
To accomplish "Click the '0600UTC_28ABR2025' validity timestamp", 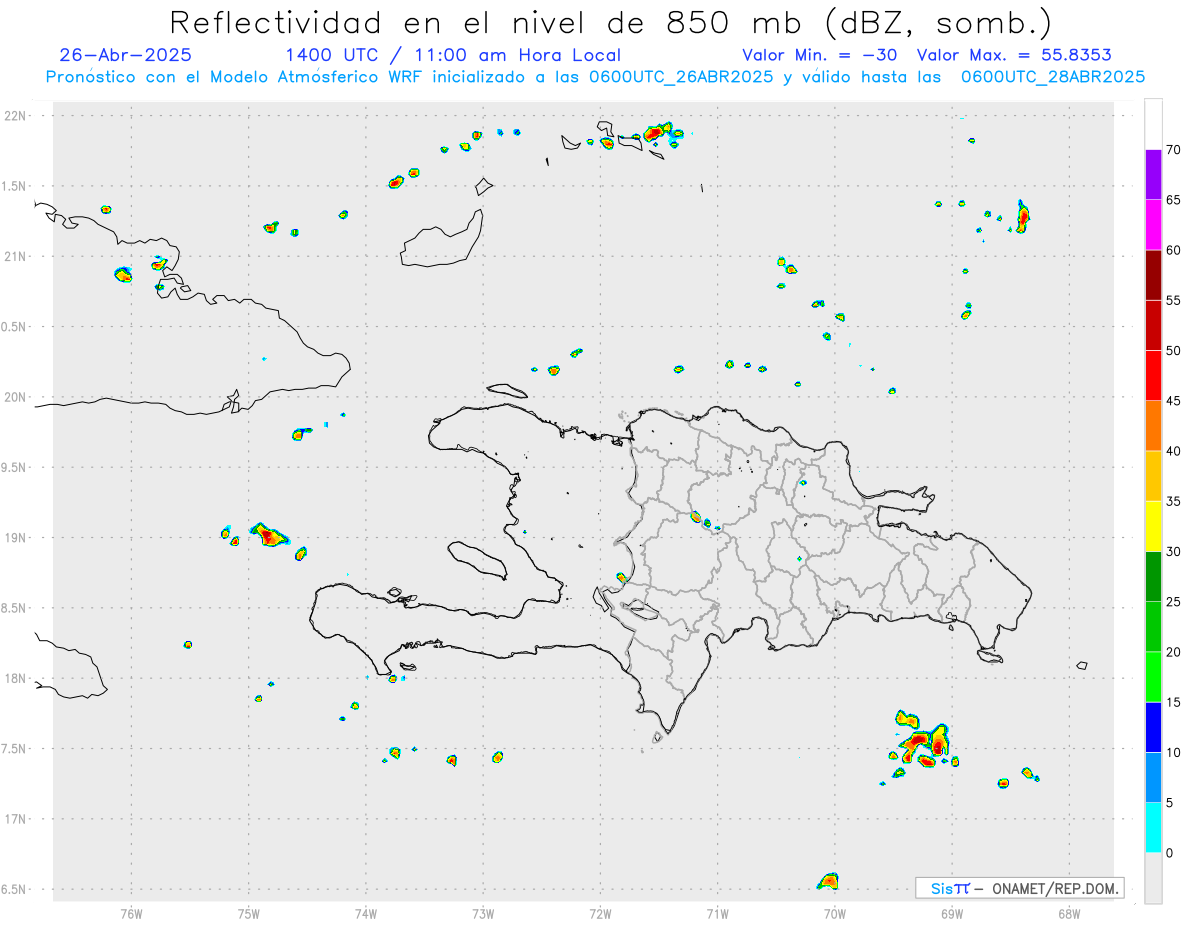I will (1053, 77).
